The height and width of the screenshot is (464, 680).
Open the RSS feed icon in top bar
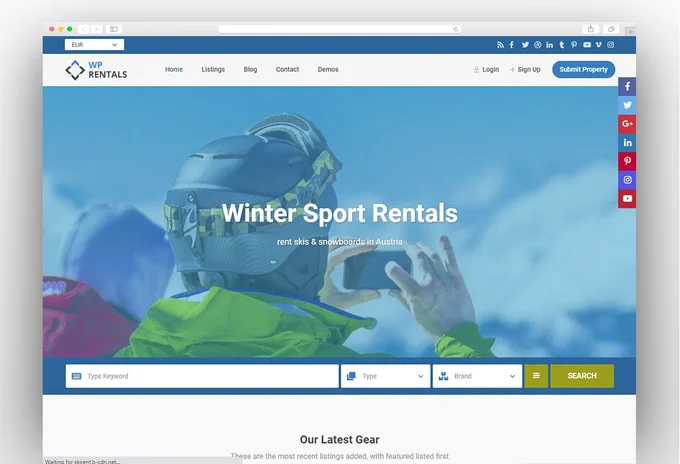coord(500,45)
